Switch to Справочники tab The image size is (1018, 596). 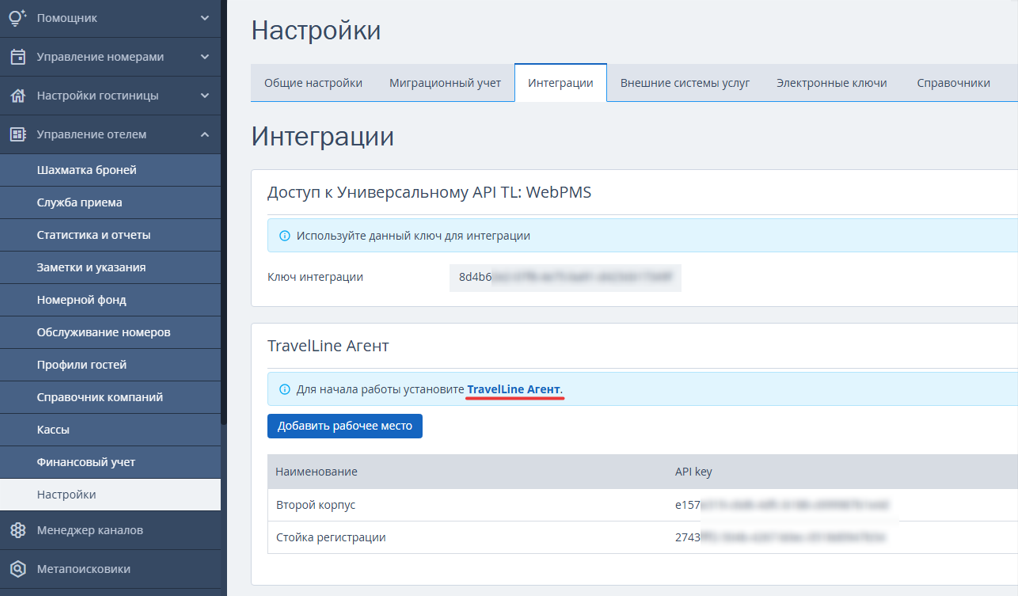(x=953, y=83)
